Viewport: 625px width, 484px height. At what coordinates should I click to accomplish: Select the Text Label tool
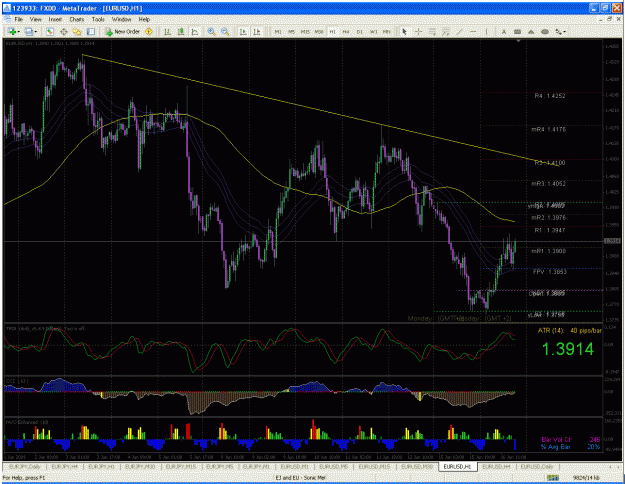pyautogui.click(x=517, y=31)
